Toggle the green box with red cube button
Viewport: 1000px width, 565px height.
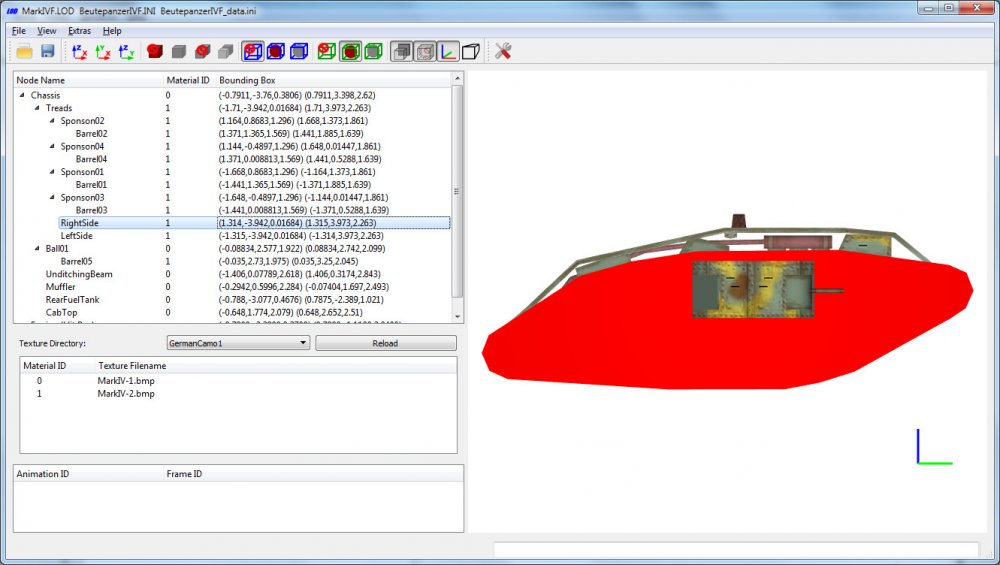(350, 52)
